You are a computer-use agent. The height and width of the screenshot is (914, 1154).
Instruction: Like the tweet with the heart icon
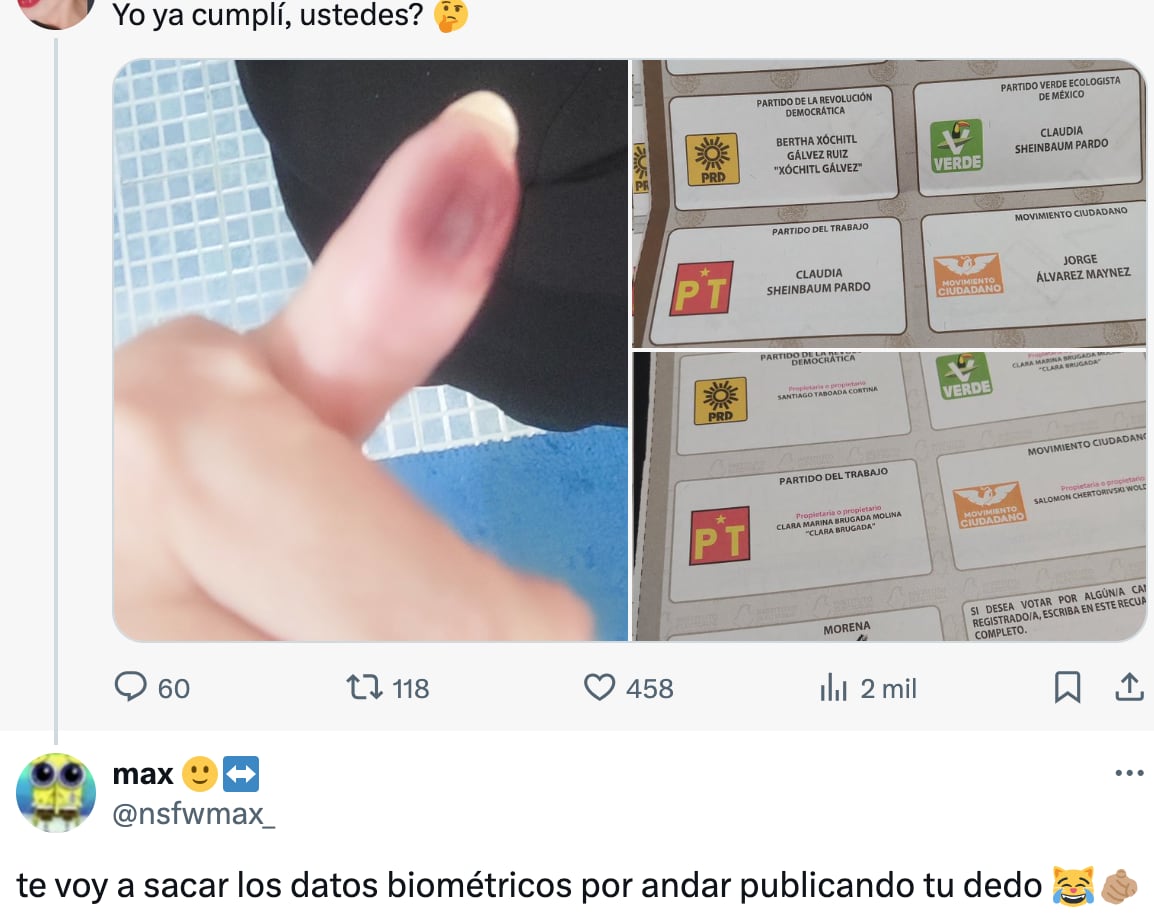tap(599, 687)
